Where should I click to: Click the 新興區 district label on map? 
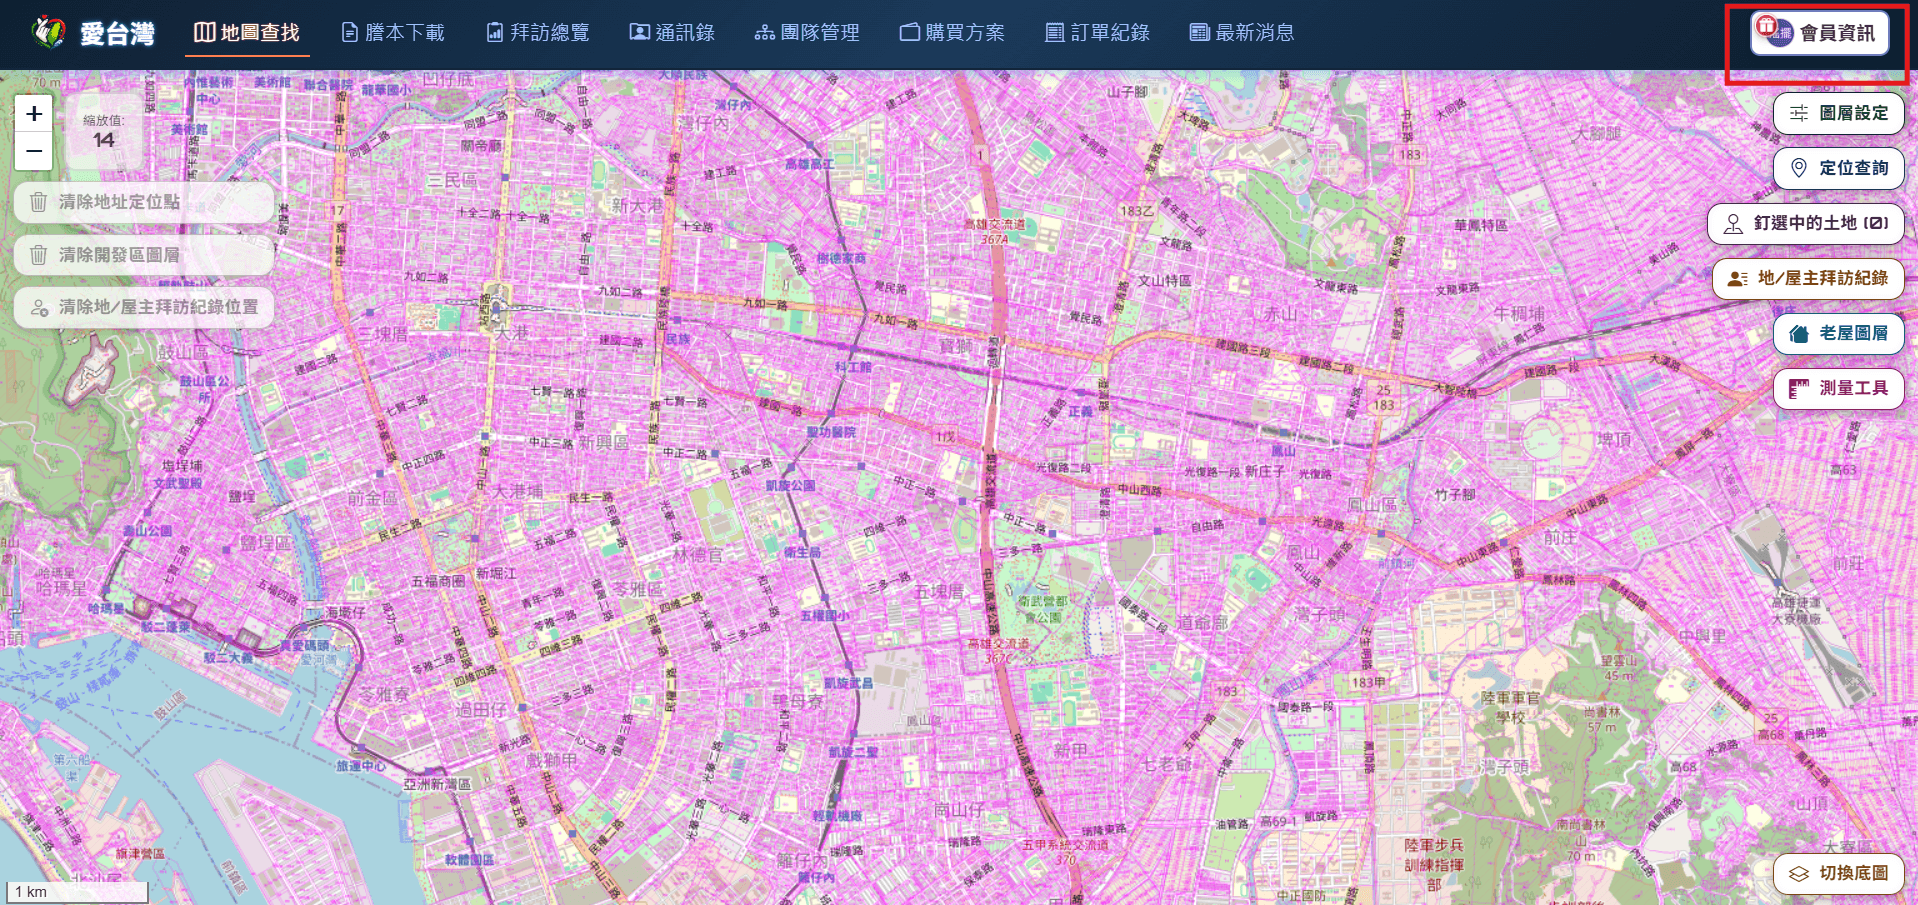tap(603, 442)
